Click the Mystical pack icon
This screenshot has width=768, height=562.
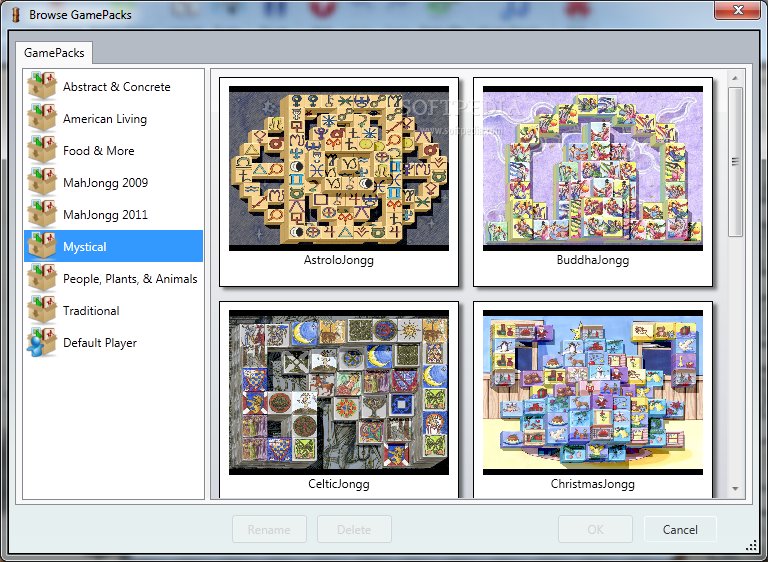tap(42, 246)
